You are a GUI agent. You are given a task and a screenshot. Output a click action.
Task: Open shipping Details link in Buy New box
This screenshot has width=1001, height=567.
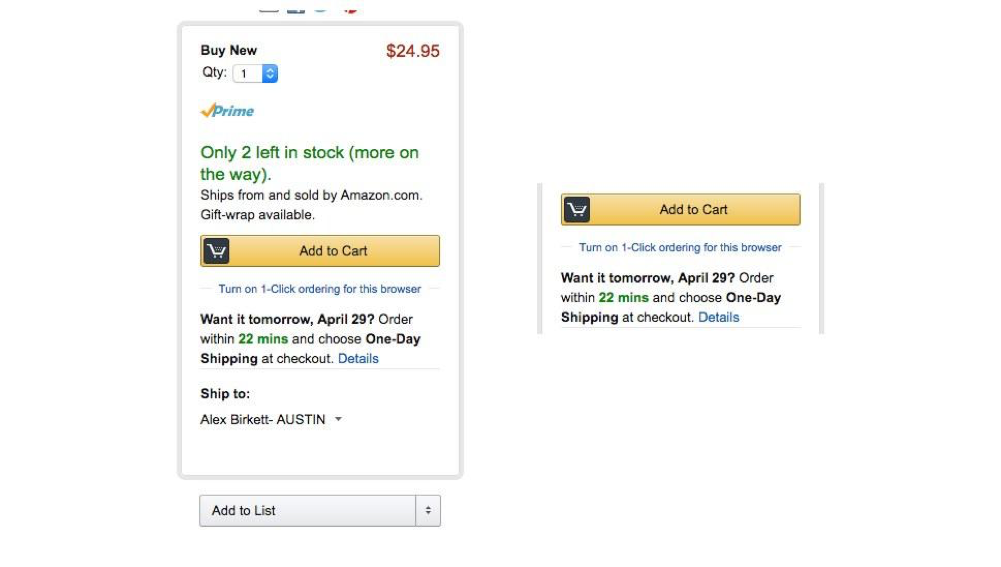click(358, 359)
